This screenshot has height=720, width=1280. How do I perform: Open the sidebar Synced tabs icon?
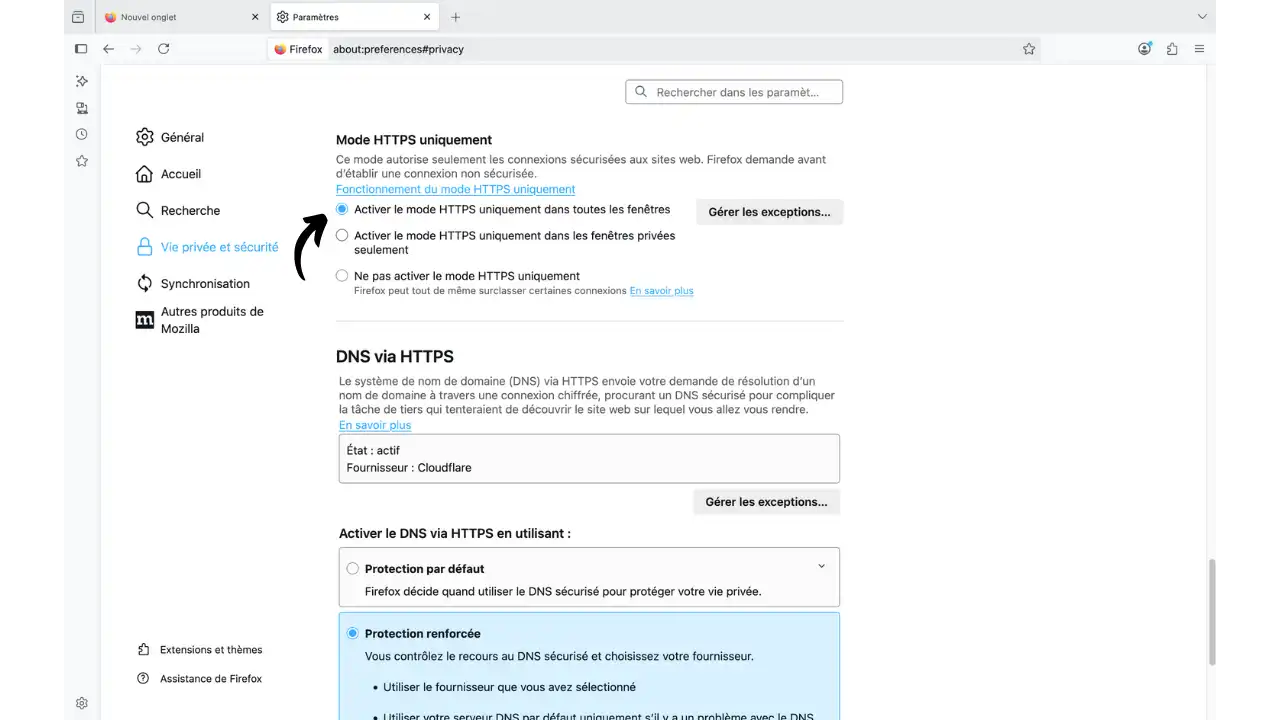(81, 108)
